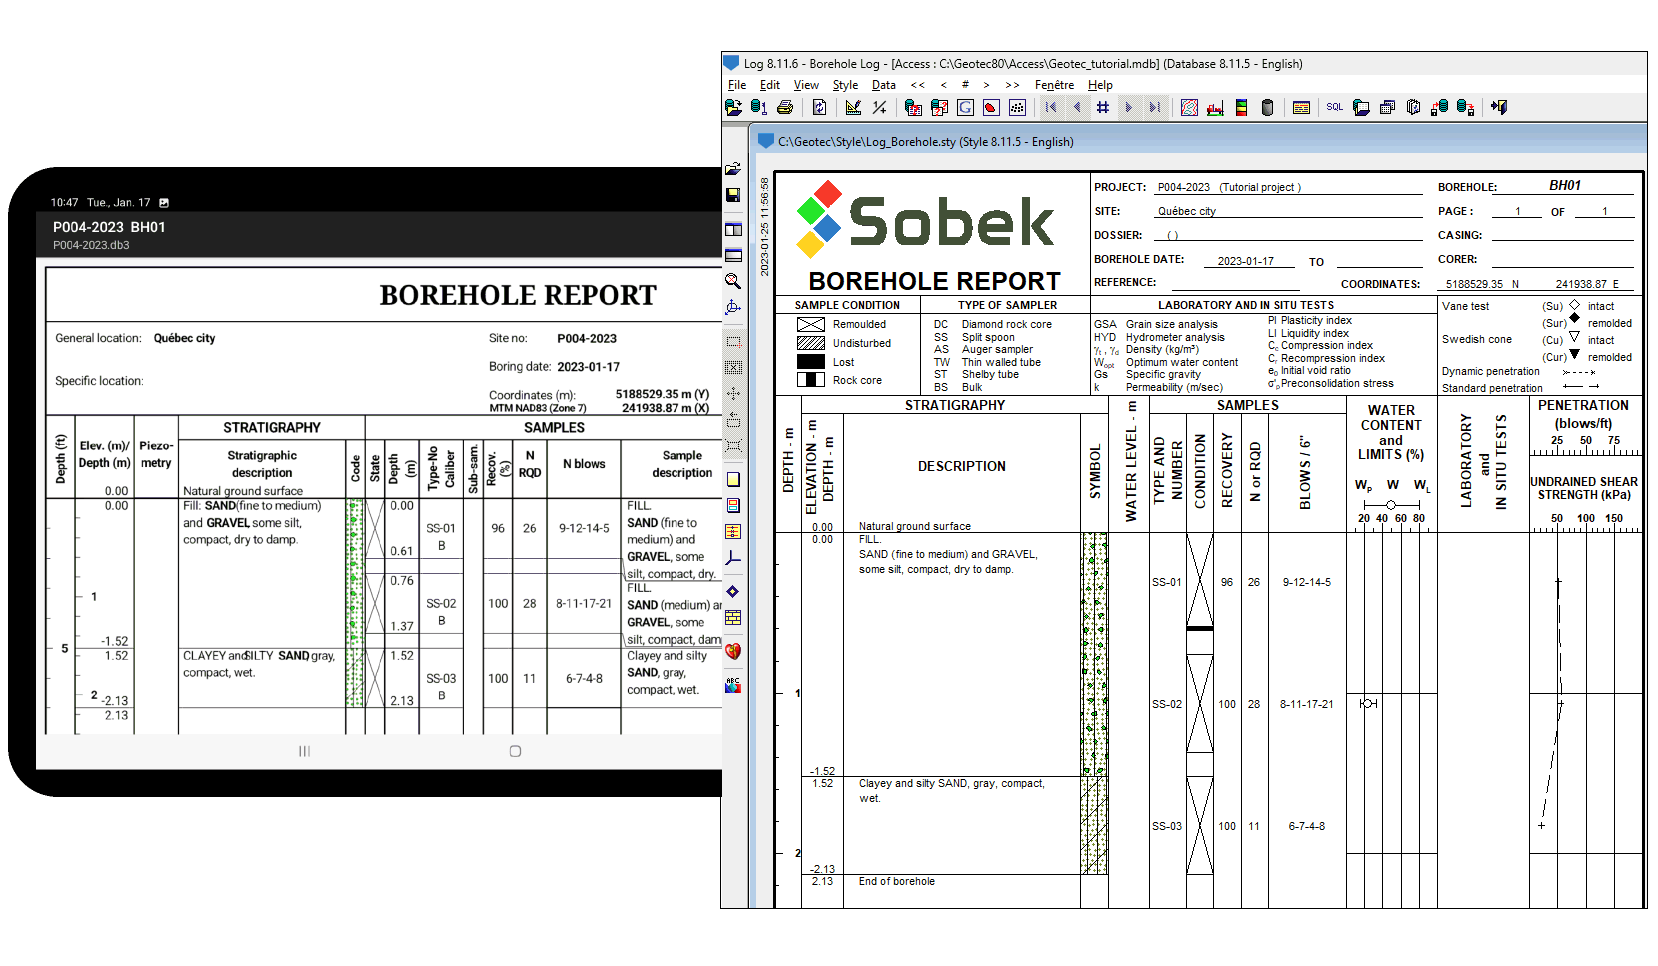Open the Style menu
1658x966 pixels.
(x=845, y=85)
